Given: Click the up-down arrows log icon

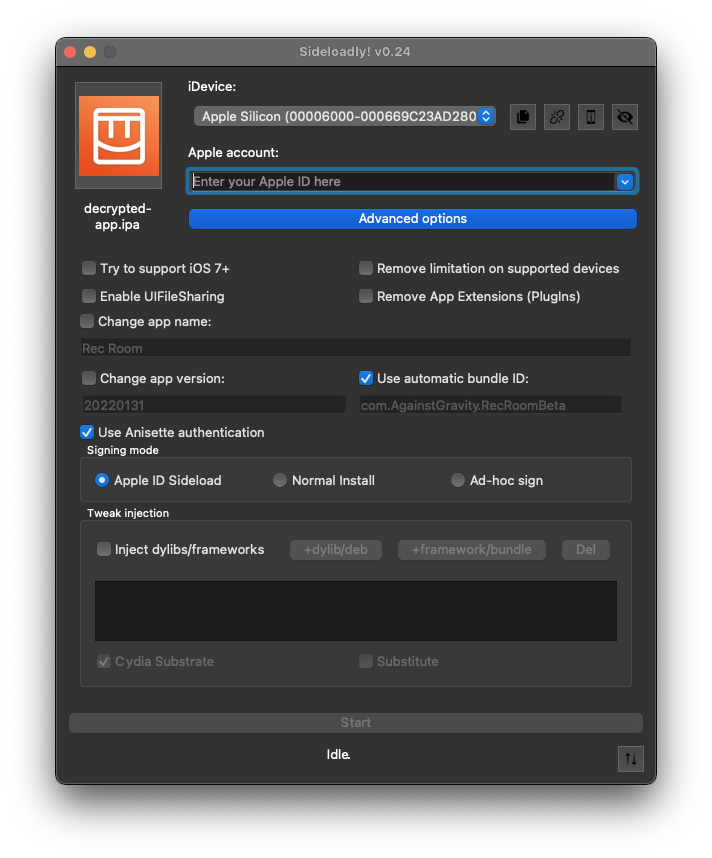Looking at the screenshot, I should coord(630,759).
